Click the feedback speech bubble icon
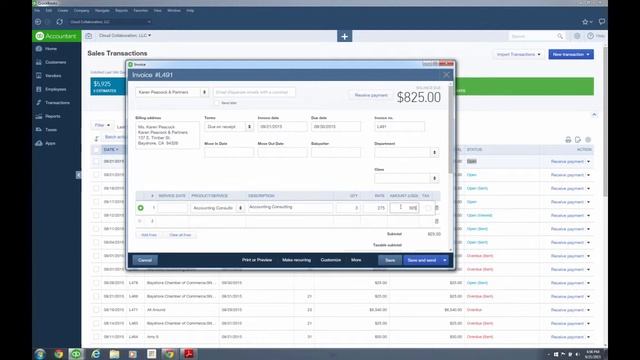640x360 pixels. pyautogui.click(x=602, y=21)
